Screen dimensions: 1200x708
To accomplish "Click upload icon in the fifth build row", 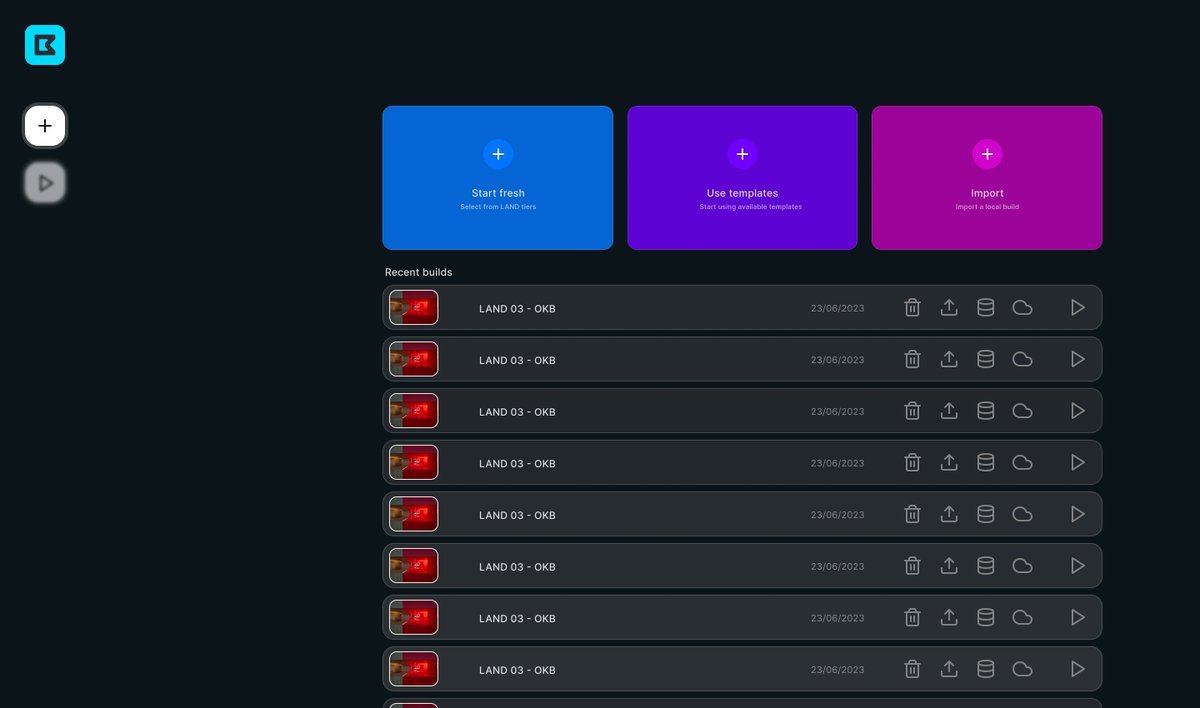I will tap(949, 514).
